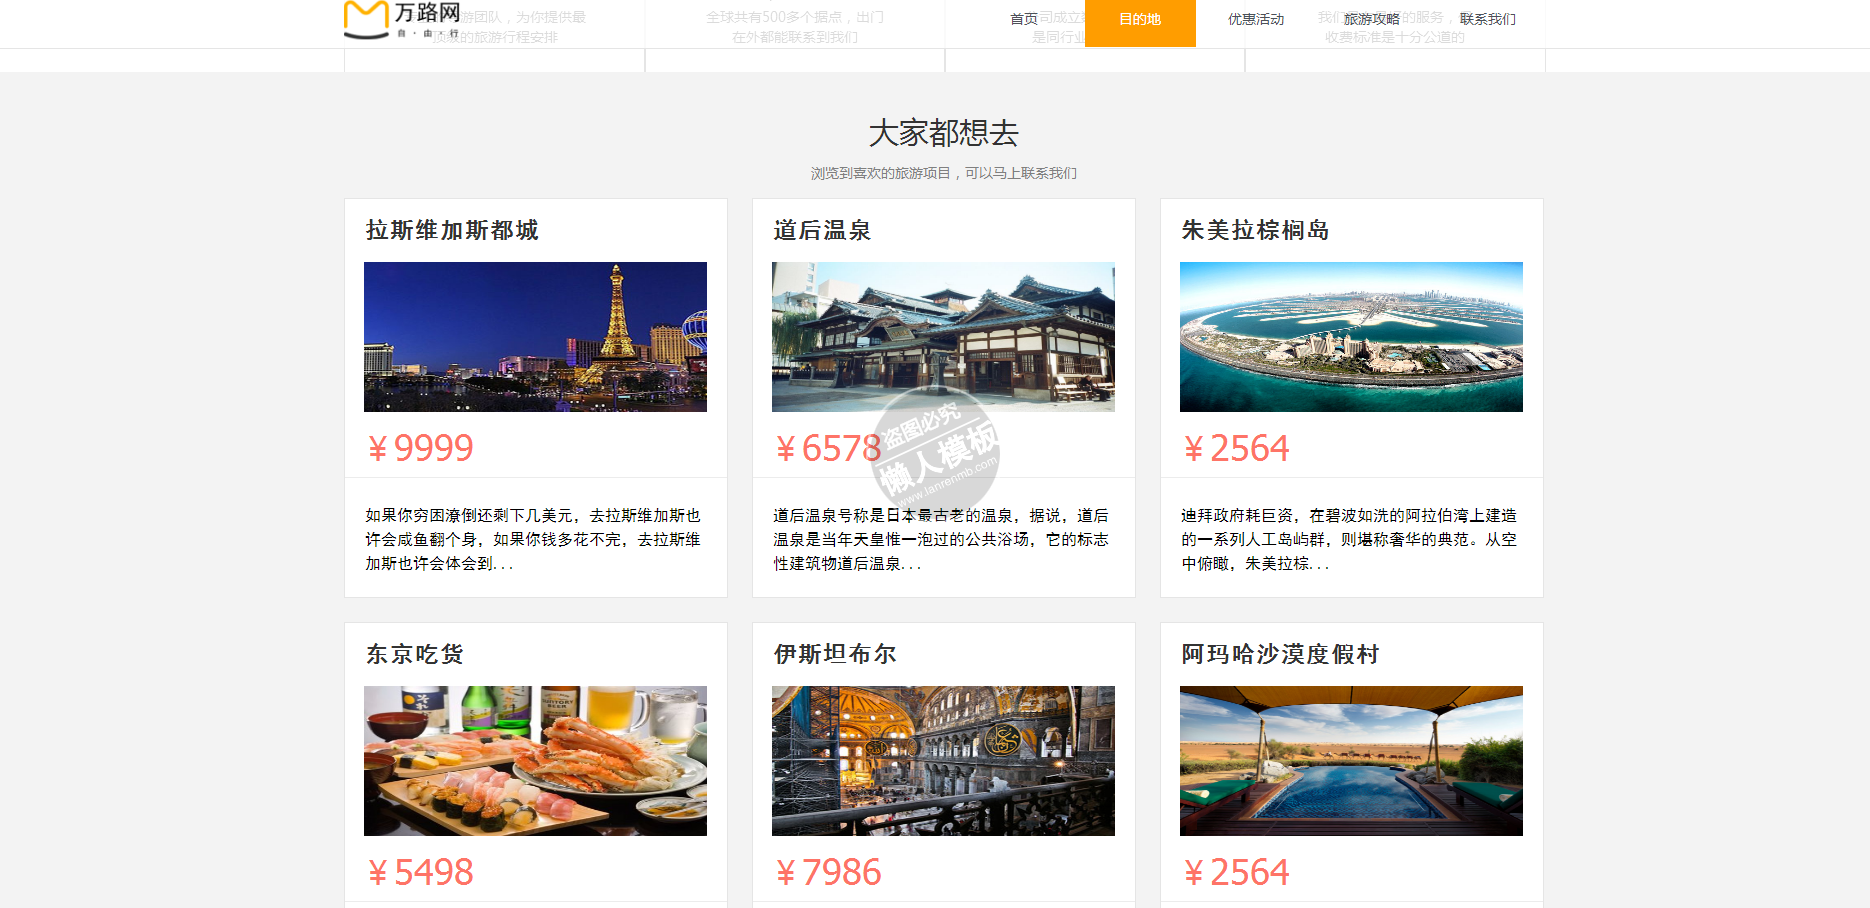Select the 目的地 navigation tab

point(1140,22)
